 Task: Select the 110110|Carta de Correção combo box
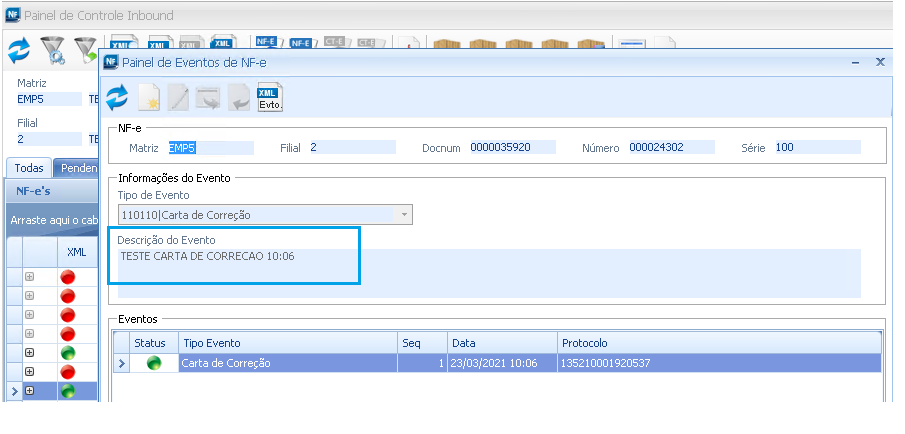265,215
